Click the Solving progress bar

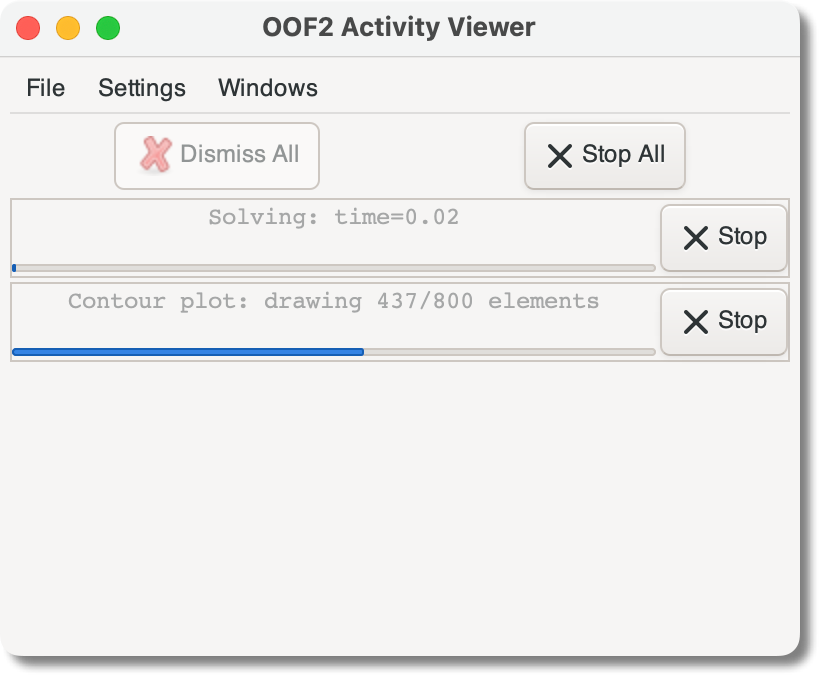[333, 267]
